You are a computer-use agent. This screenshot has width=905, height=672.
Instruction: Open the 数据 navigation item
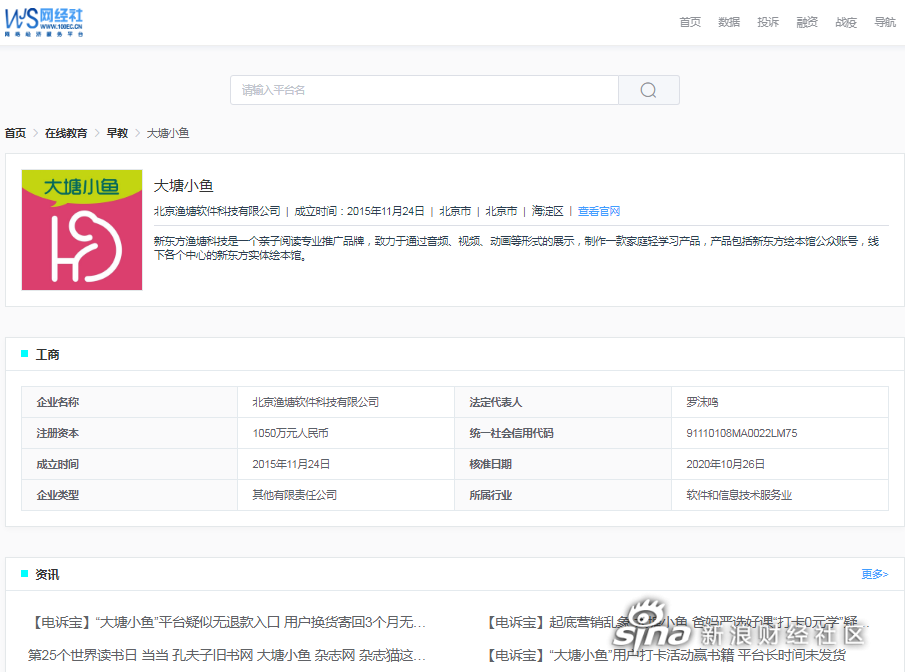[x=729, y=22]
